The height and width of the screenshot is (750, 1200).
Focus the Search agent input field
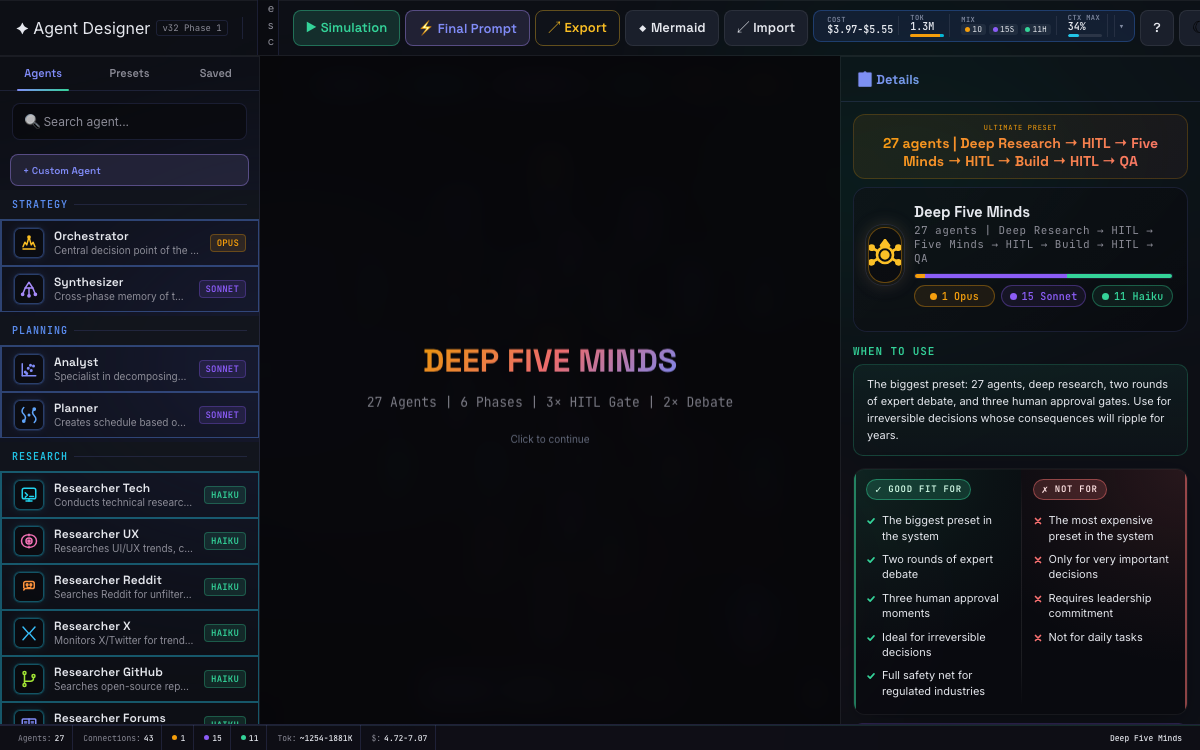[x=129, y=121]
